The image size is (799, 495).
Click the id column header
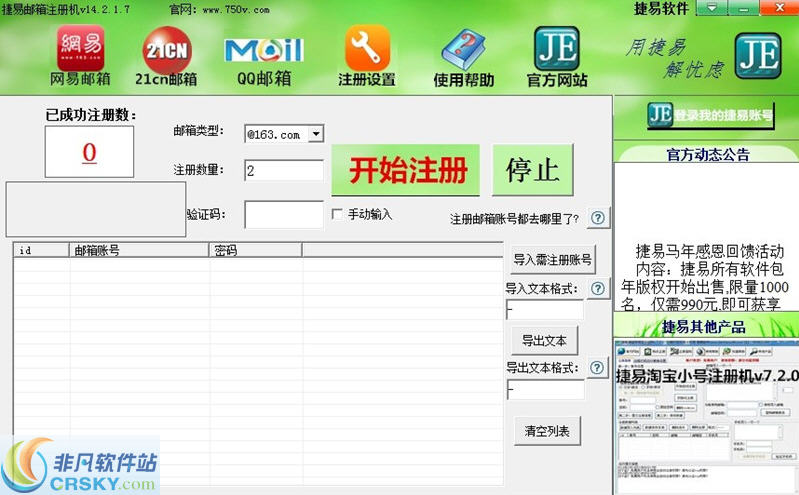pos(41,250)
